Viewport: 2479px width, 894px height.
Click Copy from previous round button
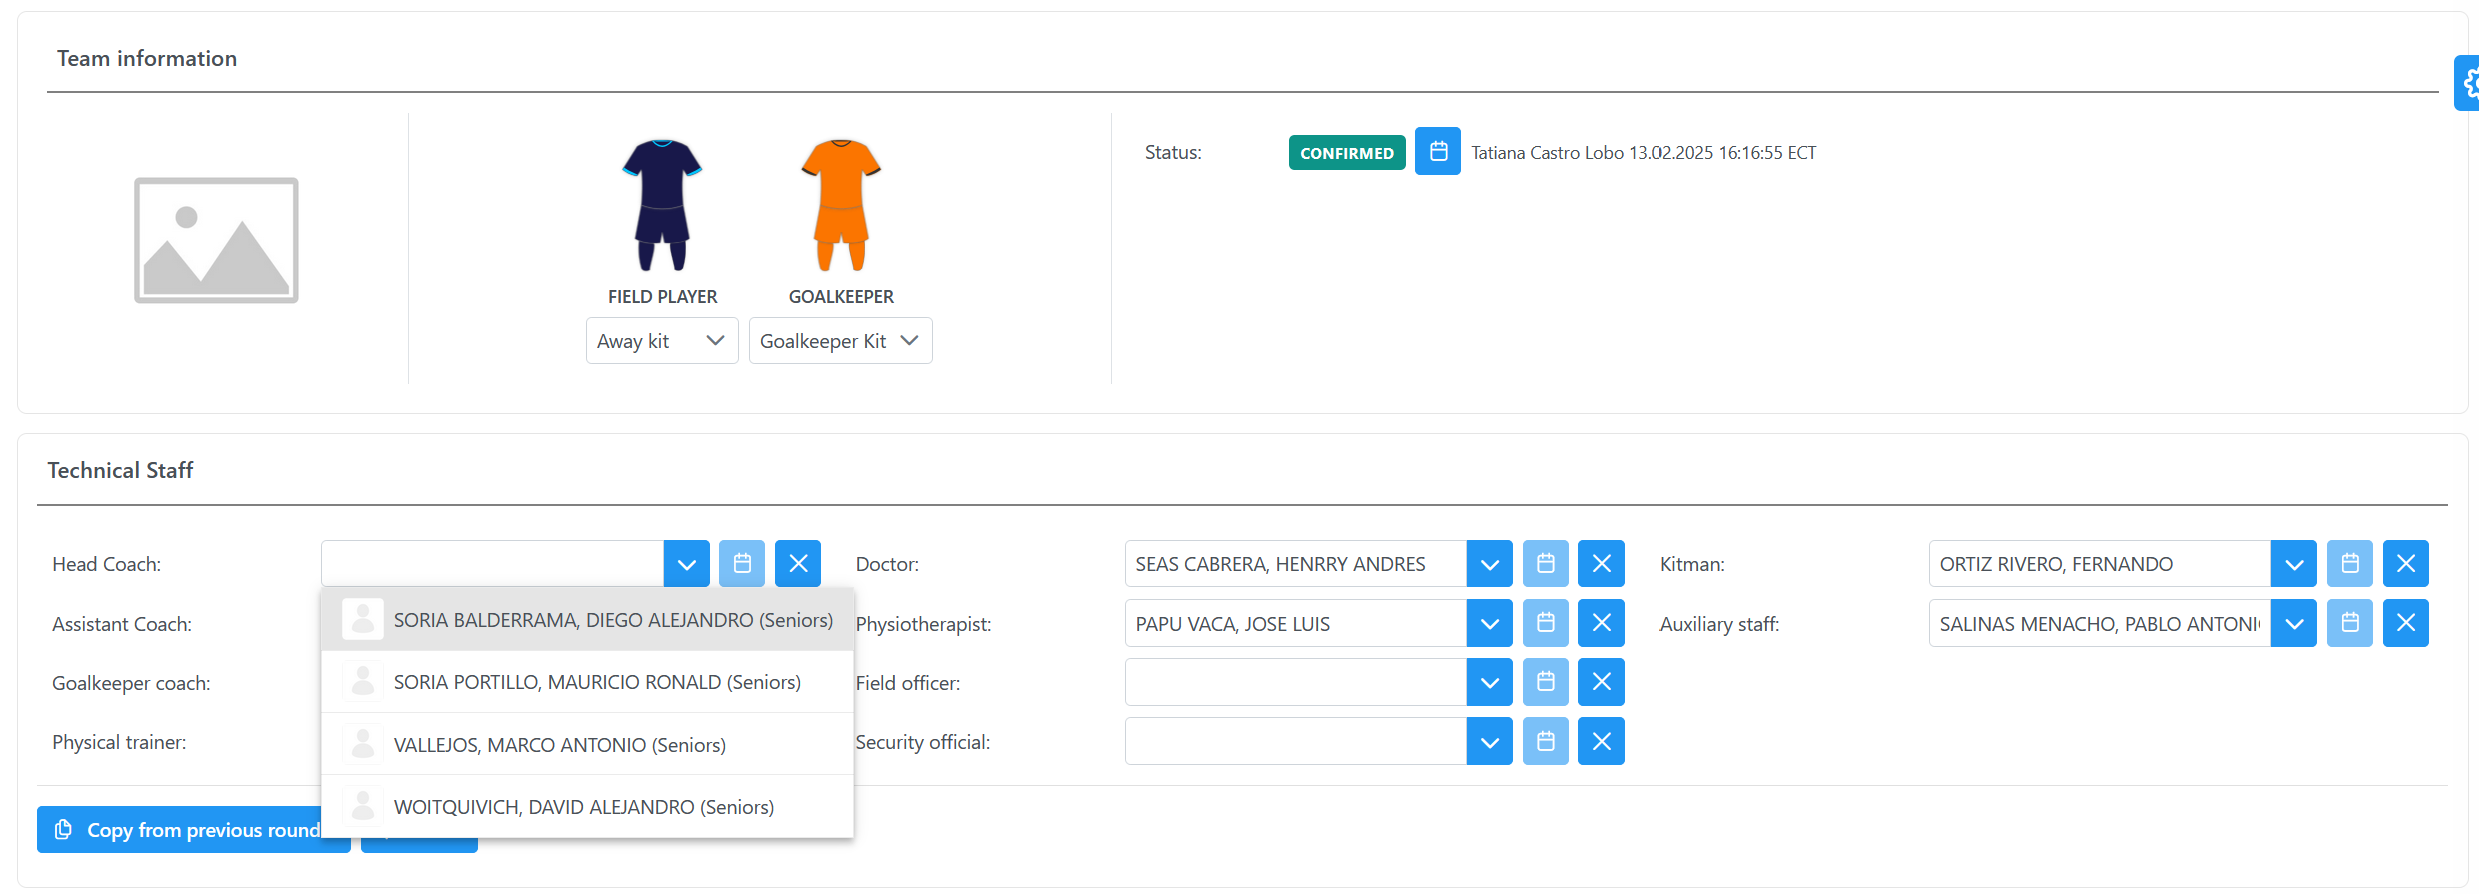tap(190, 830)
